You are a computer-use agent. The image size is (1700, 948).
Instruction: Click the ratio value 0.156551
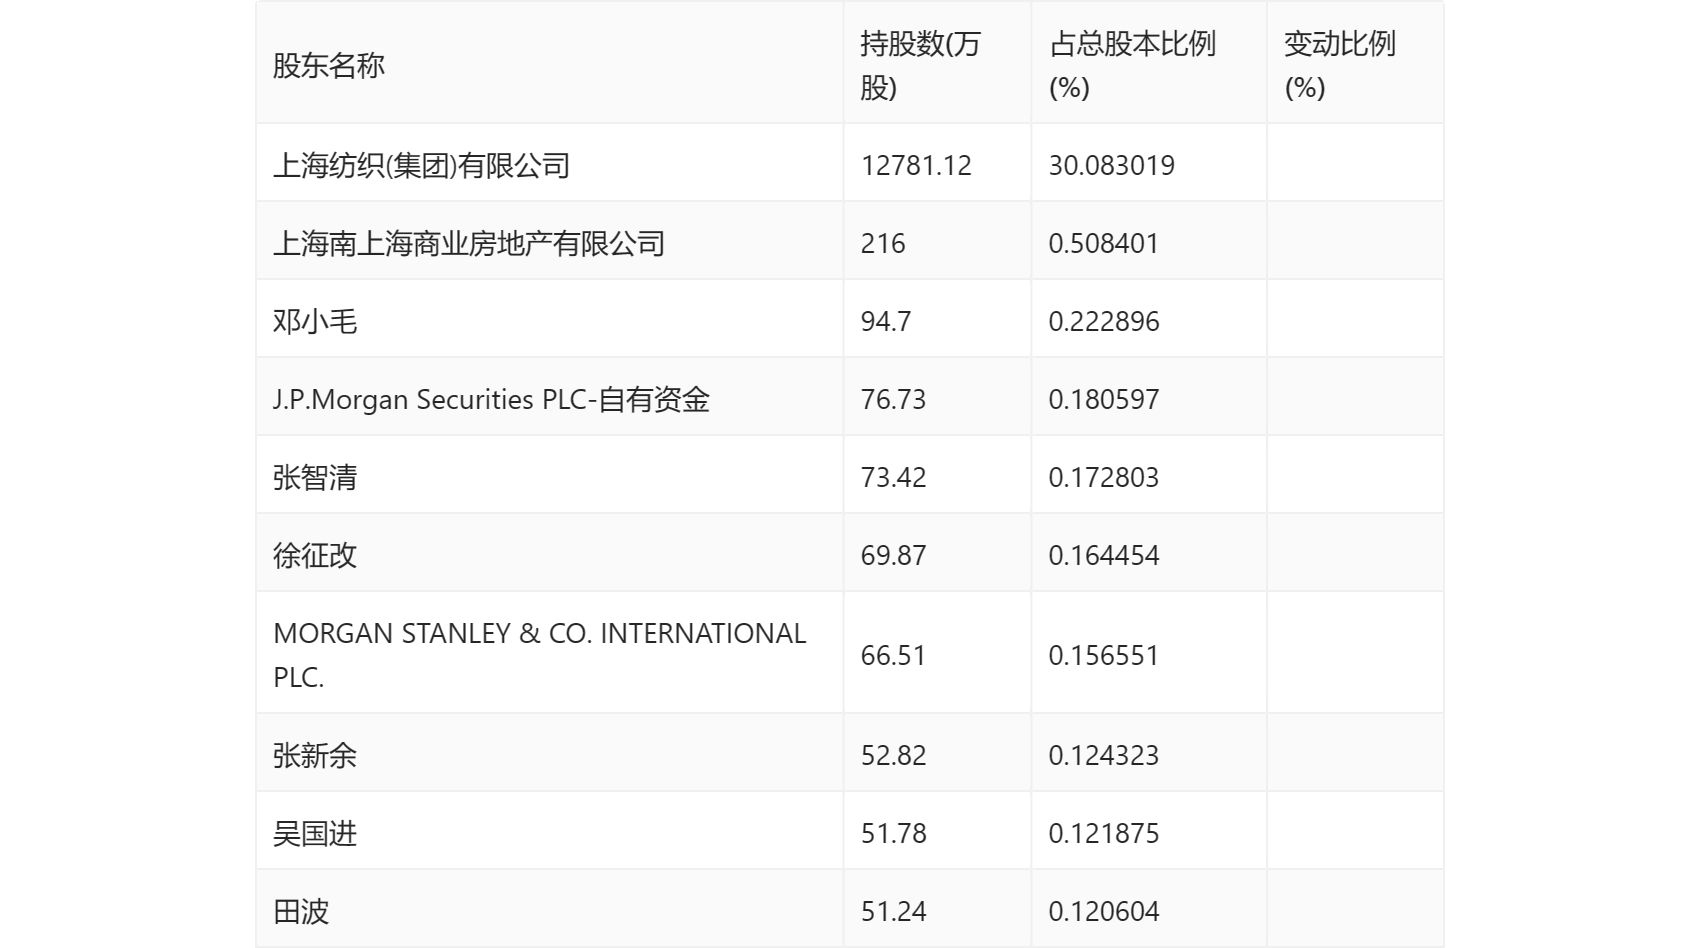(x=1104, y=655)
